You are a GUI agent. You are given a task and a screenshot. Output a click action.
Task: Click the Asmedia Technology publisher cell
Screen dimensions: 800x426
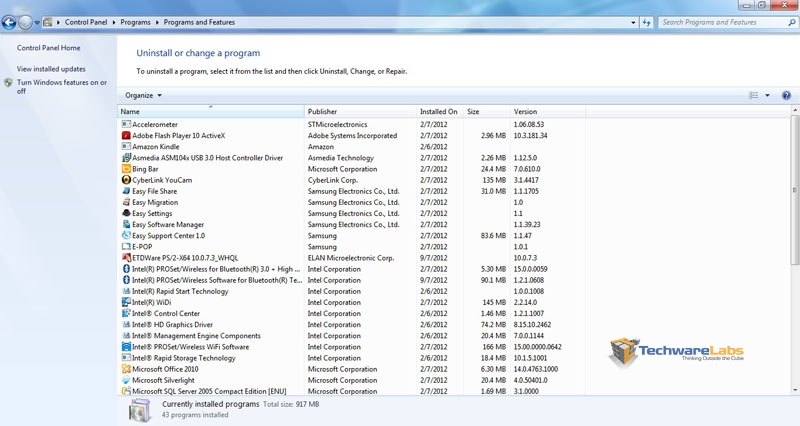(x=340, y=158)
